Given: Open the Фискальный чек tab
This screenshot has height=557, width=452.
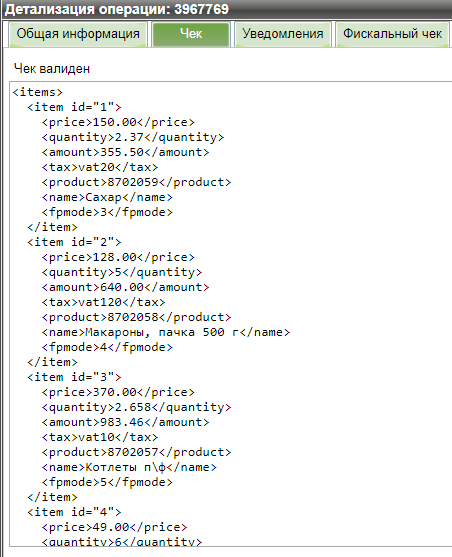Looking at the screenshot, I should click(x=392, y=34).
